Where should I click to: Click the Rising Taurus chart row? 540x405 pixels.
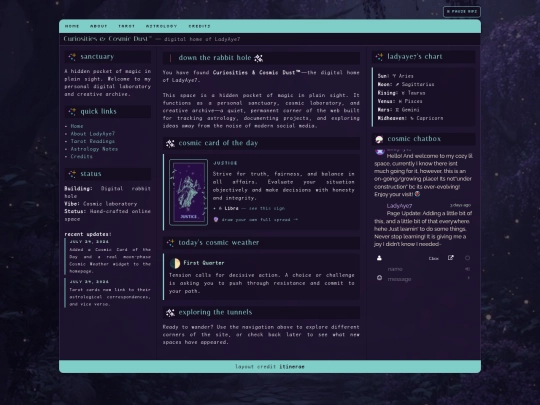coord(401,93)
